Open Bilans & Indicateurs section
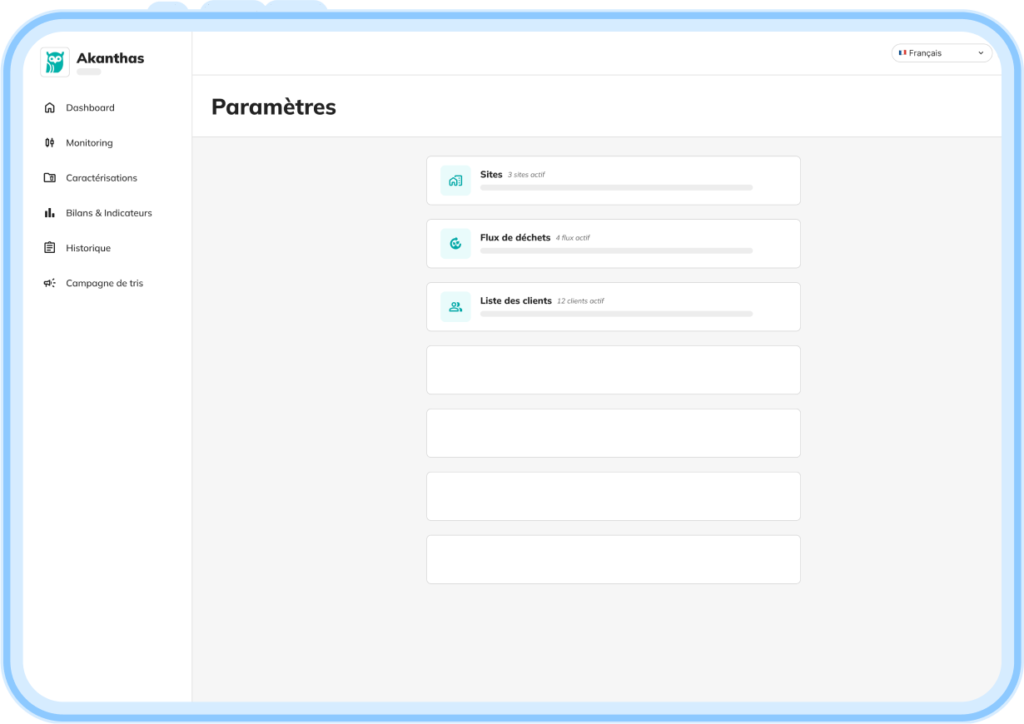Screen dimensions: 1024x724 [109, 213]
